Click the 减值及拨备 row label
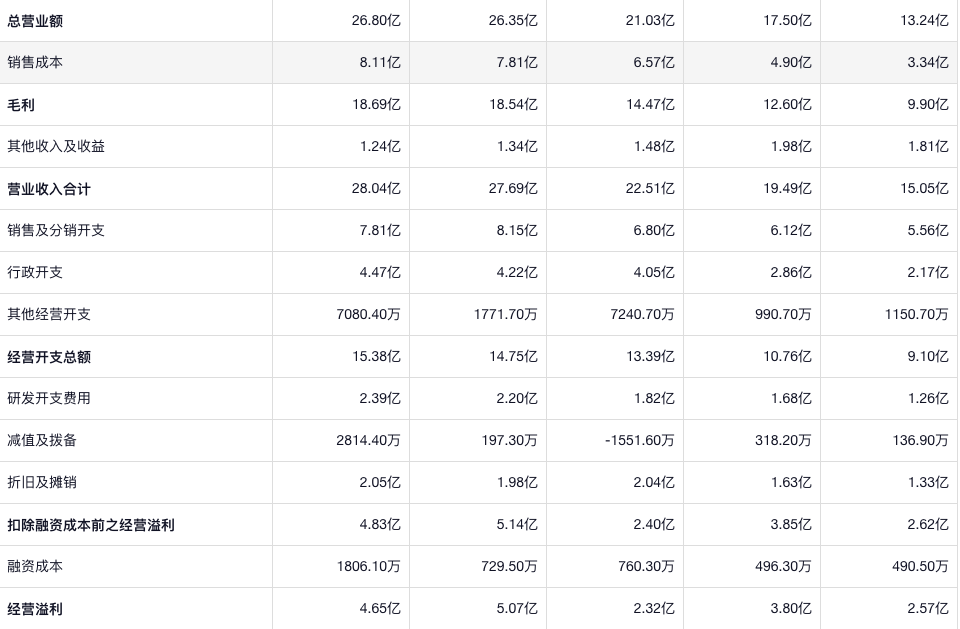960x629 pixels. click(x=42, y=440)
